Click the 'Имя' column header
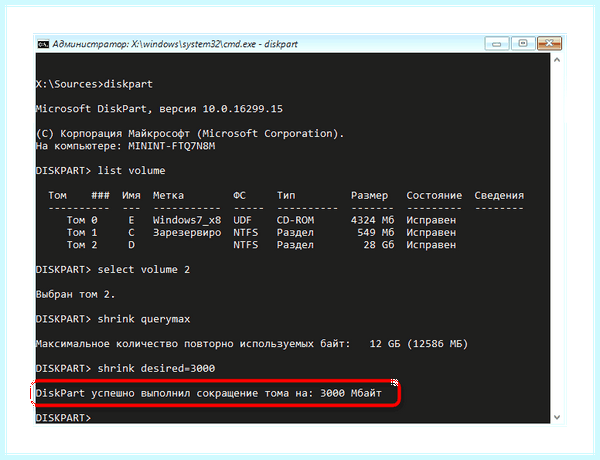Image resolution: width=600 pixels, height=460 pixels. pyautogui.click(x=131, y=196)
